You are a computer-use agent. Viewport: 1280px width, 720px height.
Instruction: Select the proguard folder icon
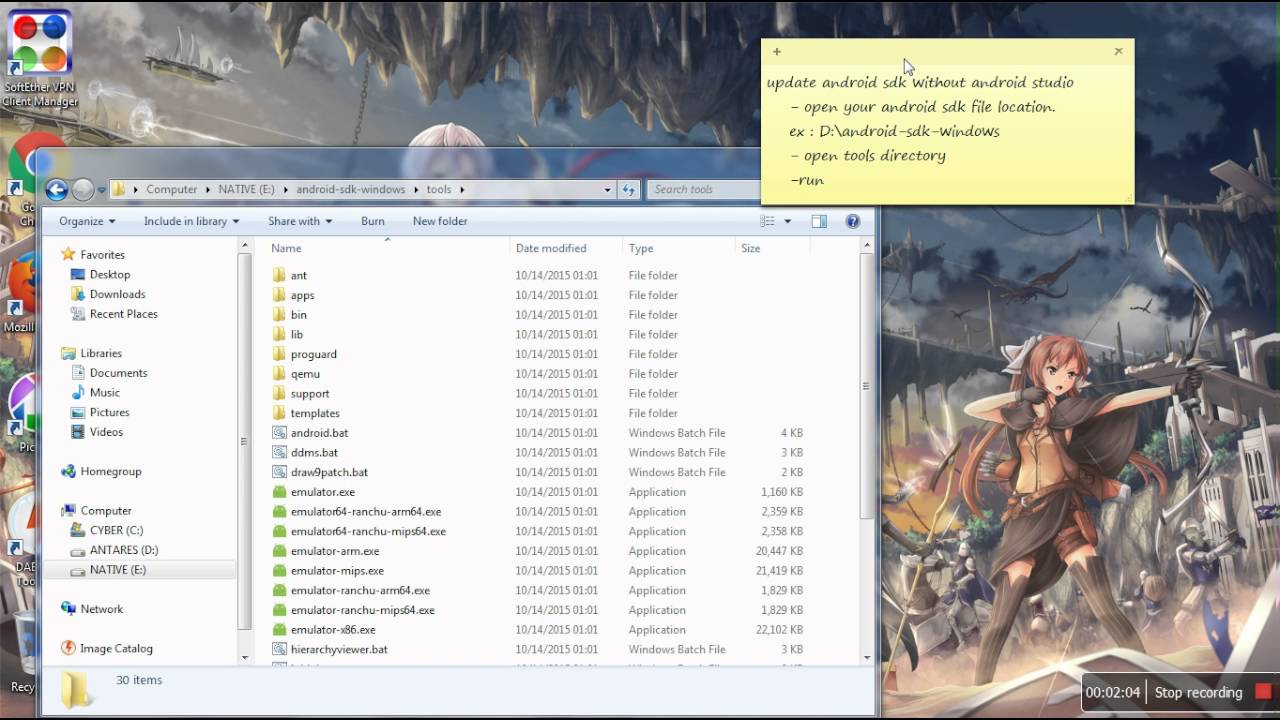point(280,354)
